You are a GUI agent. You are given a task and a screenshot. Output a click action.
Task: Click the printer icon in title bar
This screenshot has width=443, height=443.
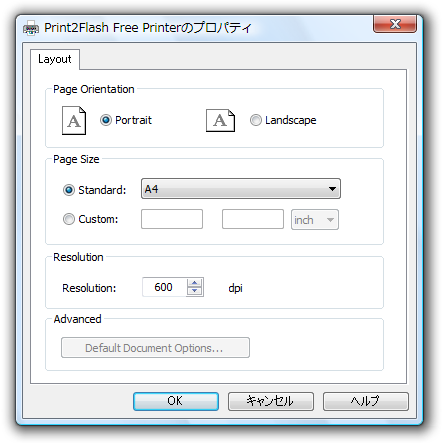31,28
